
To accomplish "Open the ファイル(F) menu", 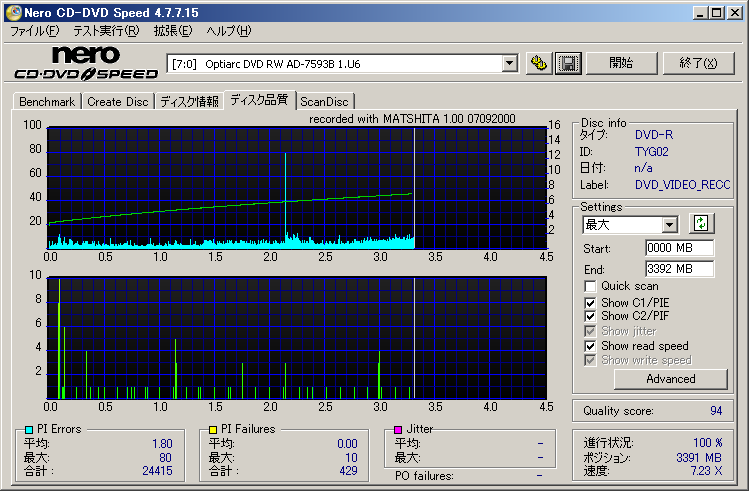I will coord(34,31).
